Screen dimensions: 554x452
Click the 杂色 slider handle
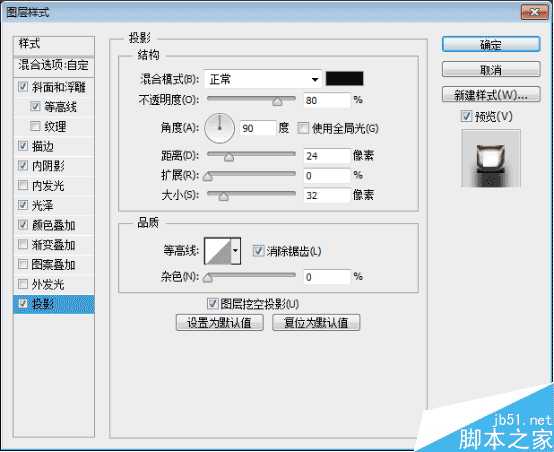coord(208,278)
